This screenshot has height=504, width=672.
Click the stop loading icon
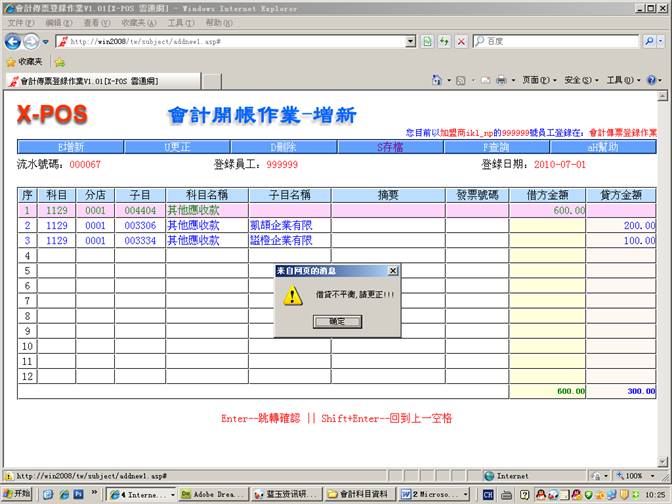(x=460, y=41)
